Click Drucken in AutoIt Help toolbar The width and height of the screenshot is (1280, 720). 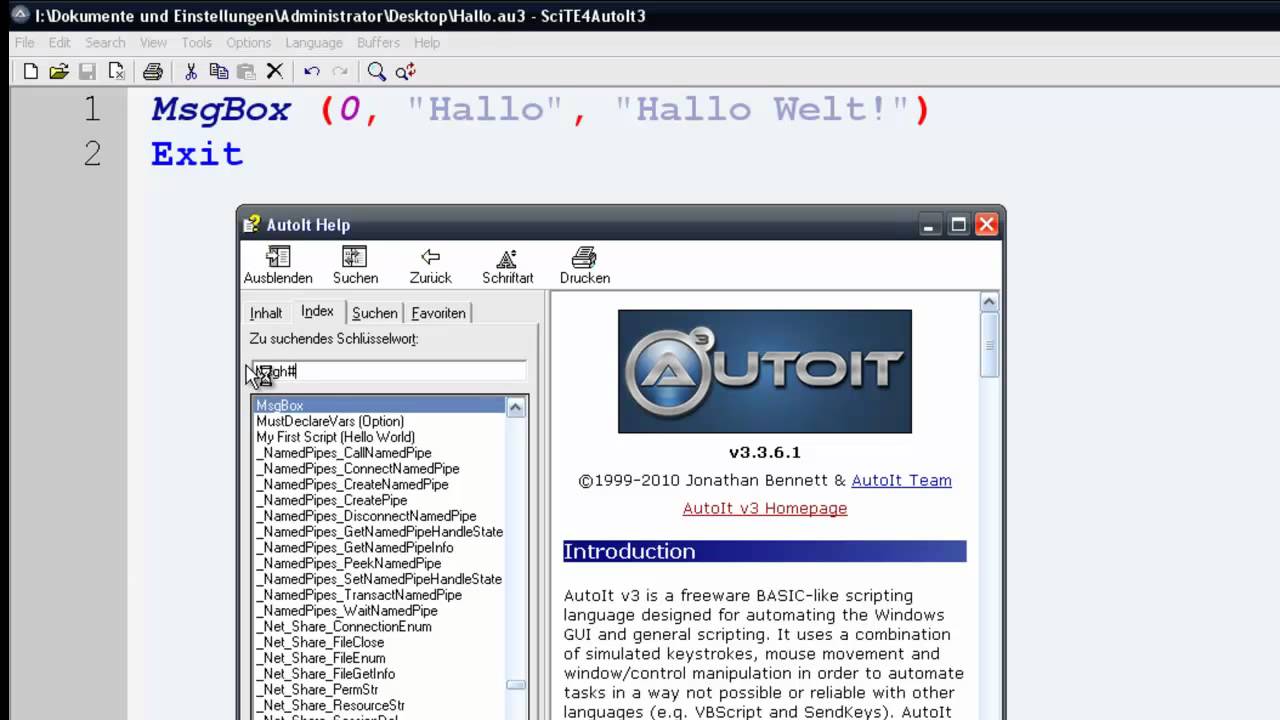(585, 266)
